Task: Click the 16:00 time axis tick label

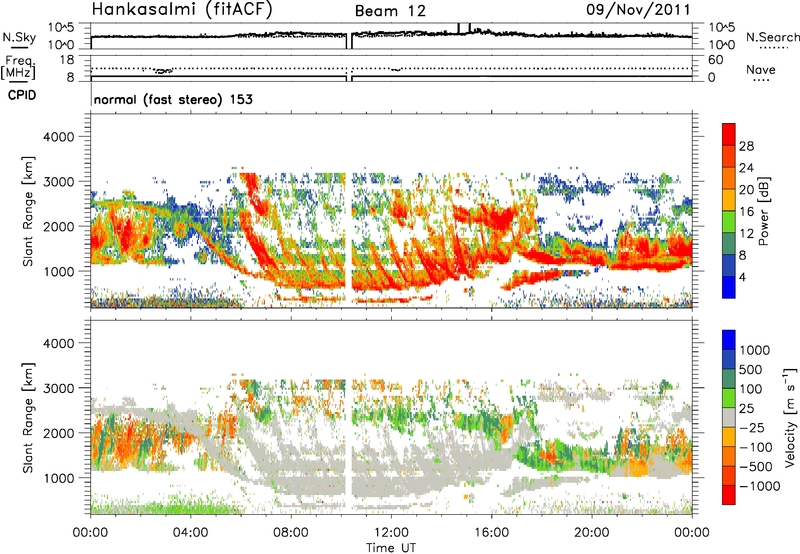Action: pos(491,533)
